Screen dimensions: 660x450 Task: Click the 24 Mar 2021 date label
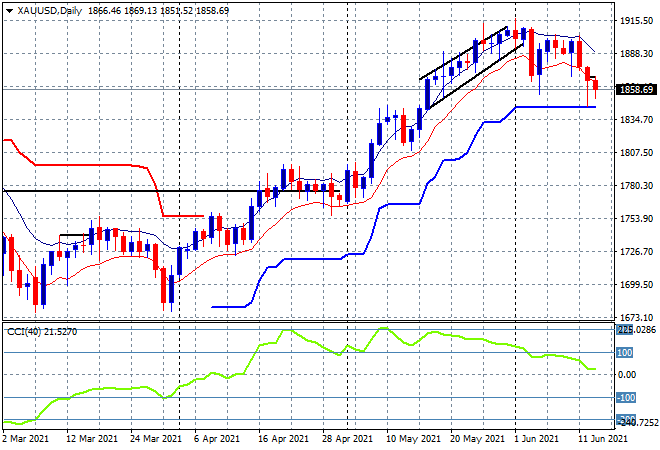click(x=156, y=439)
